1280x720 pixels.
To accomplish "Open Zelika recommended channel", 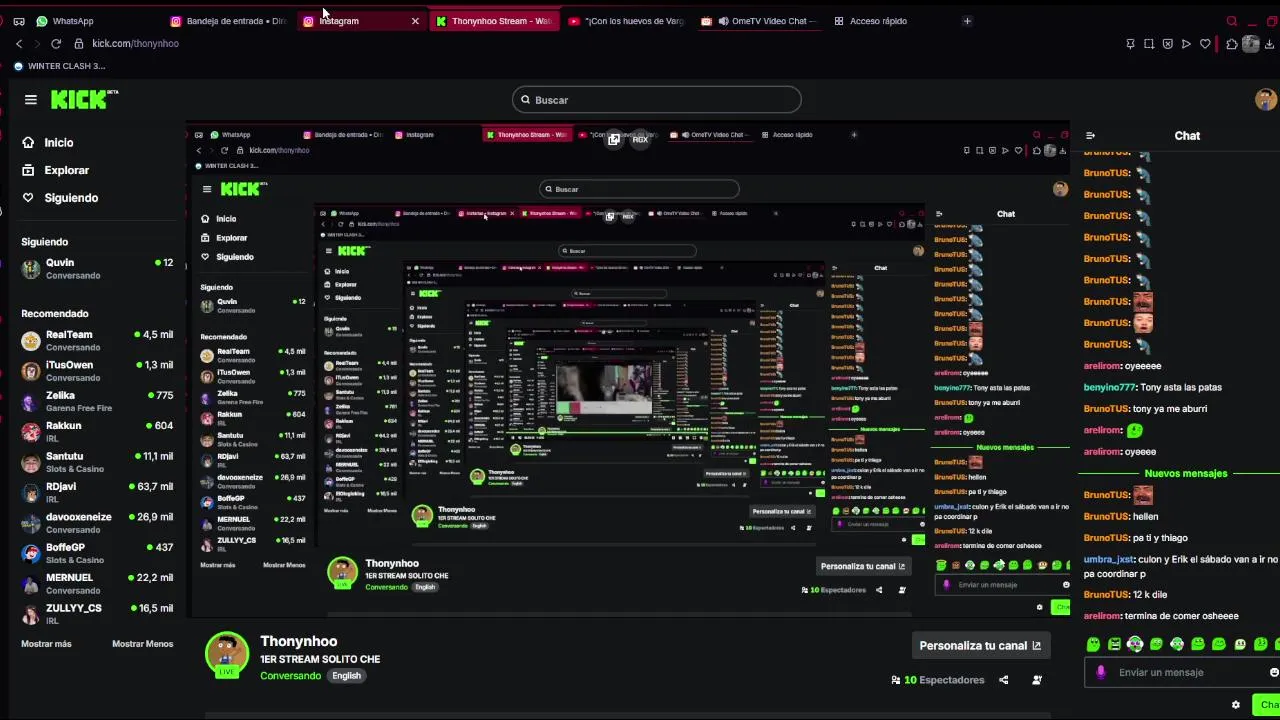I will 98,401.
